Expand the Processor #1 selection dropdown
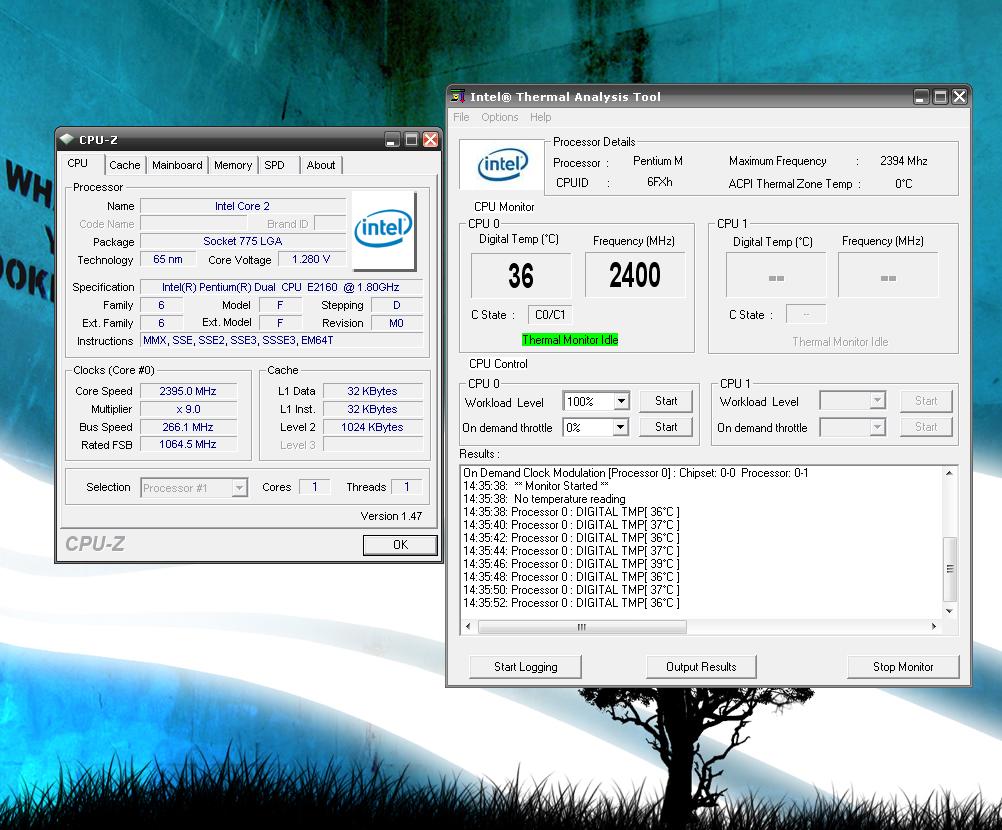The image size is (1002, 830). 239,488
